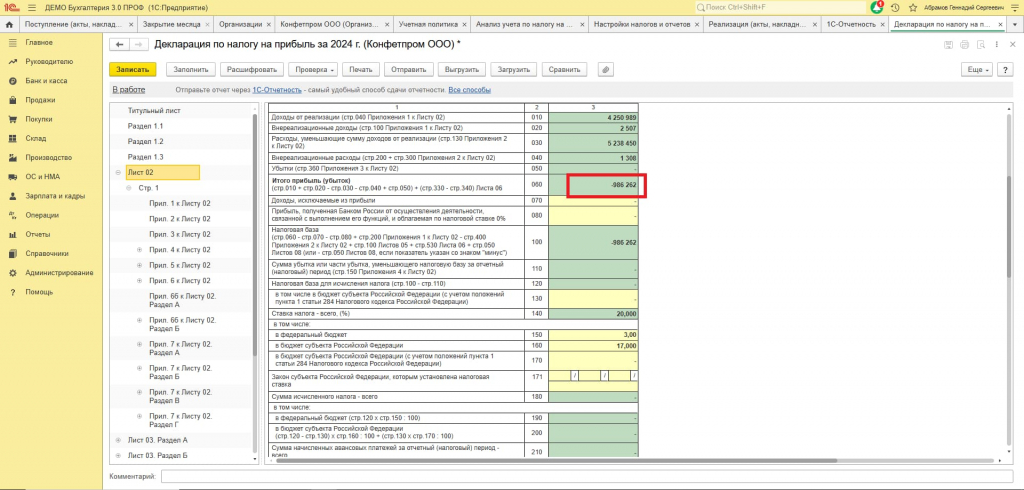Switch to Поступление (акты, наклад... tab
Image resolution: width=1024 pixels, height=490 pixels.
74,24
